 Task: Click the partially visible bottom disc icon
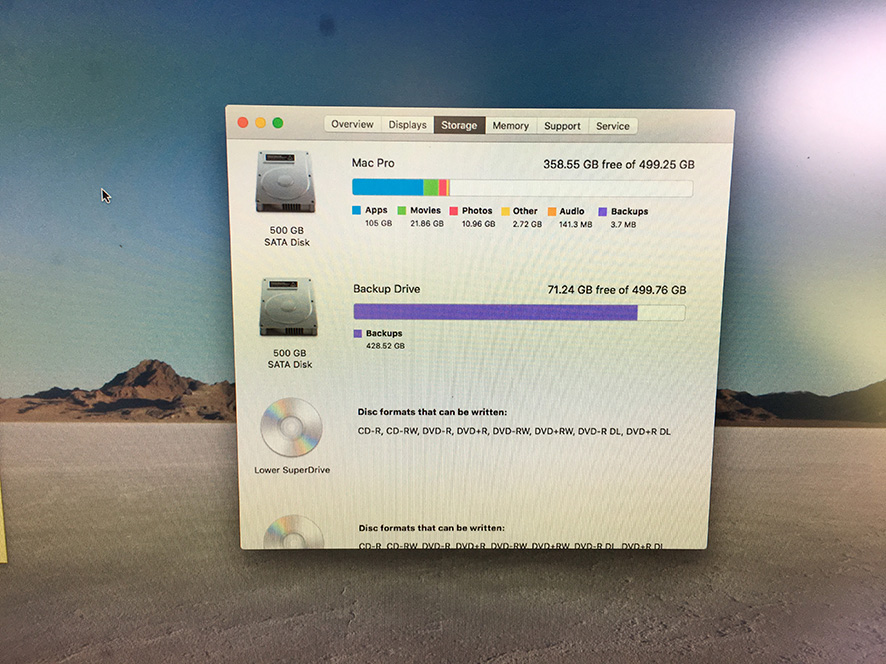pos(292,532)
